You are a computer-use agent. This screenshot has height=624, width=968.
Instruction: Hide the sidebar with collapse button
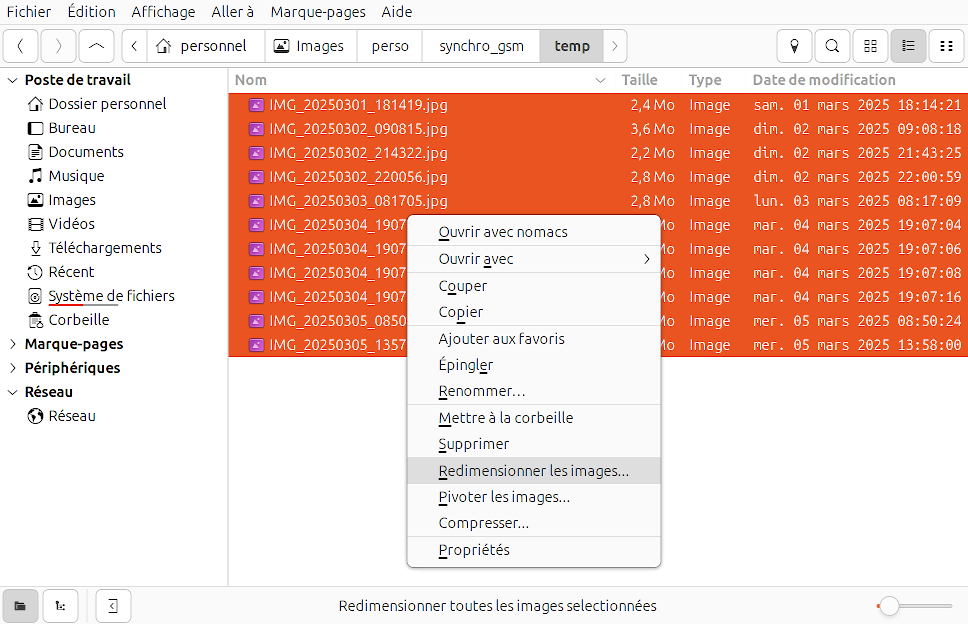pos(113,606)
